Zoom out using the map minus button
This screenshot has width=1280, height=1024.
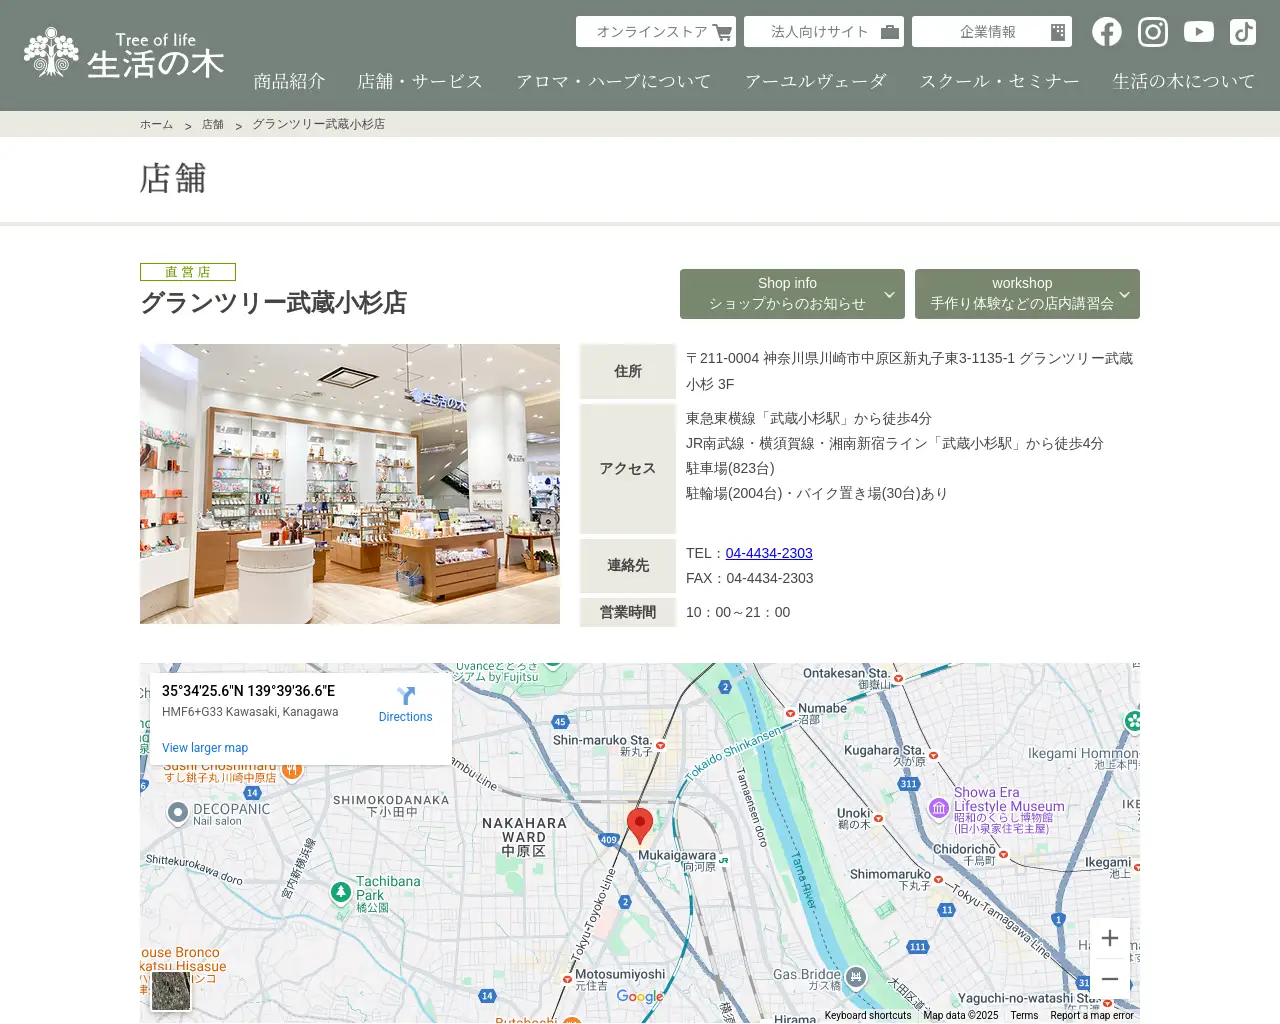point(1110,979)
